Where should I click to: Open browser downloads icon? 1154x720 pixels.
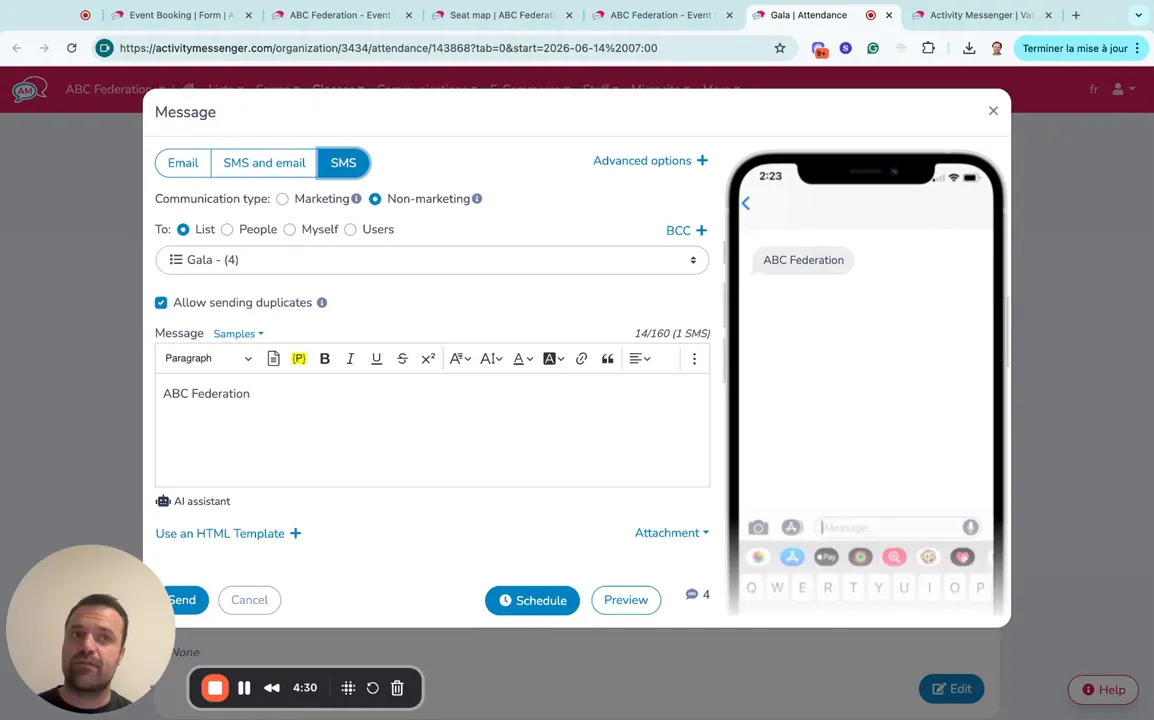(x=969, y=49)
